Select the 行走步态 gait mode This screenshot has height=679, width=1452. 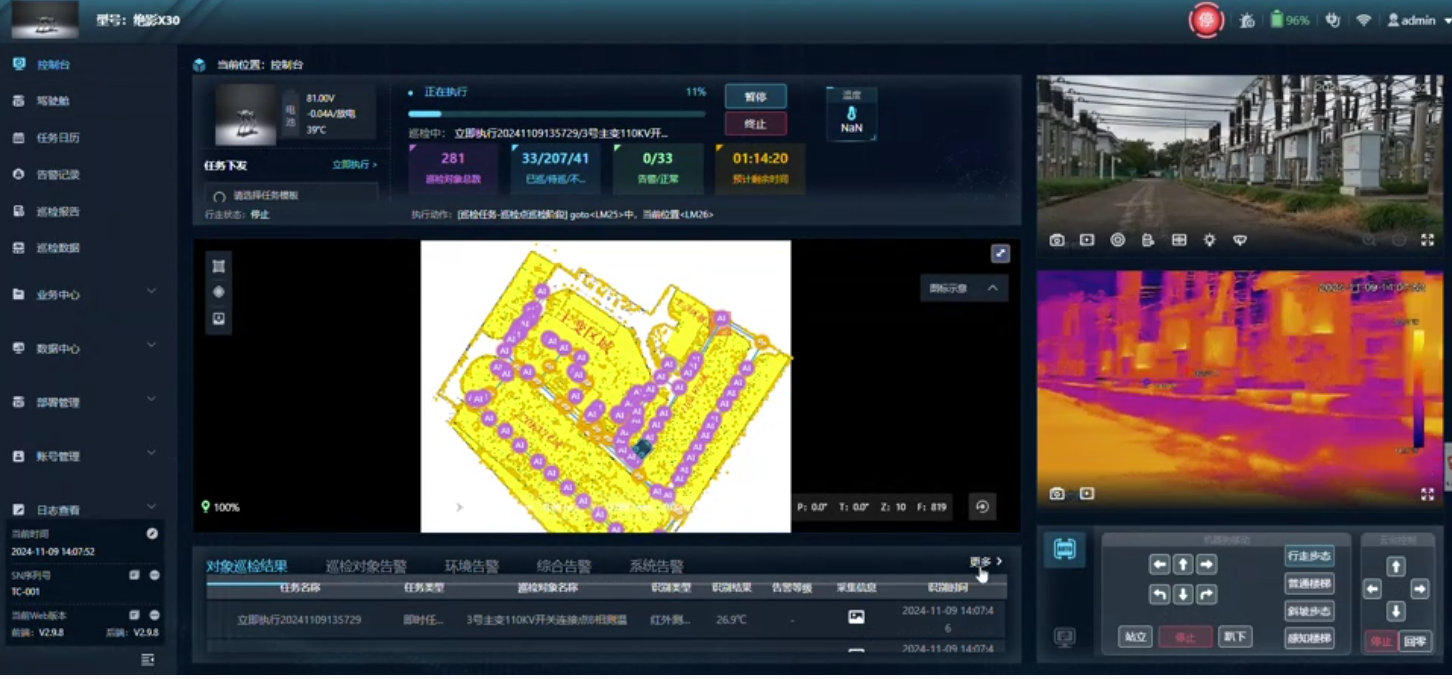pyautogui.click(x=1309, y=556)
